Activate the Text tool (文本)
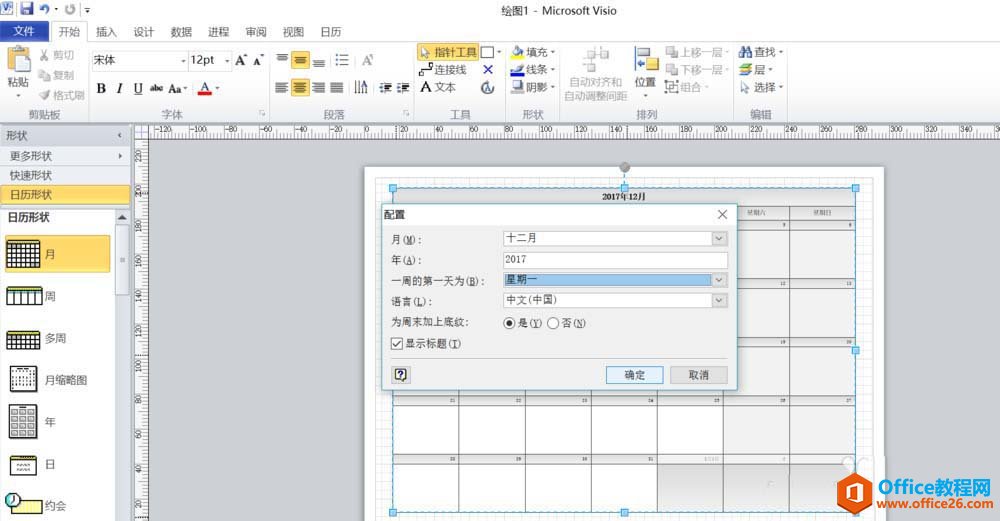 438,87
